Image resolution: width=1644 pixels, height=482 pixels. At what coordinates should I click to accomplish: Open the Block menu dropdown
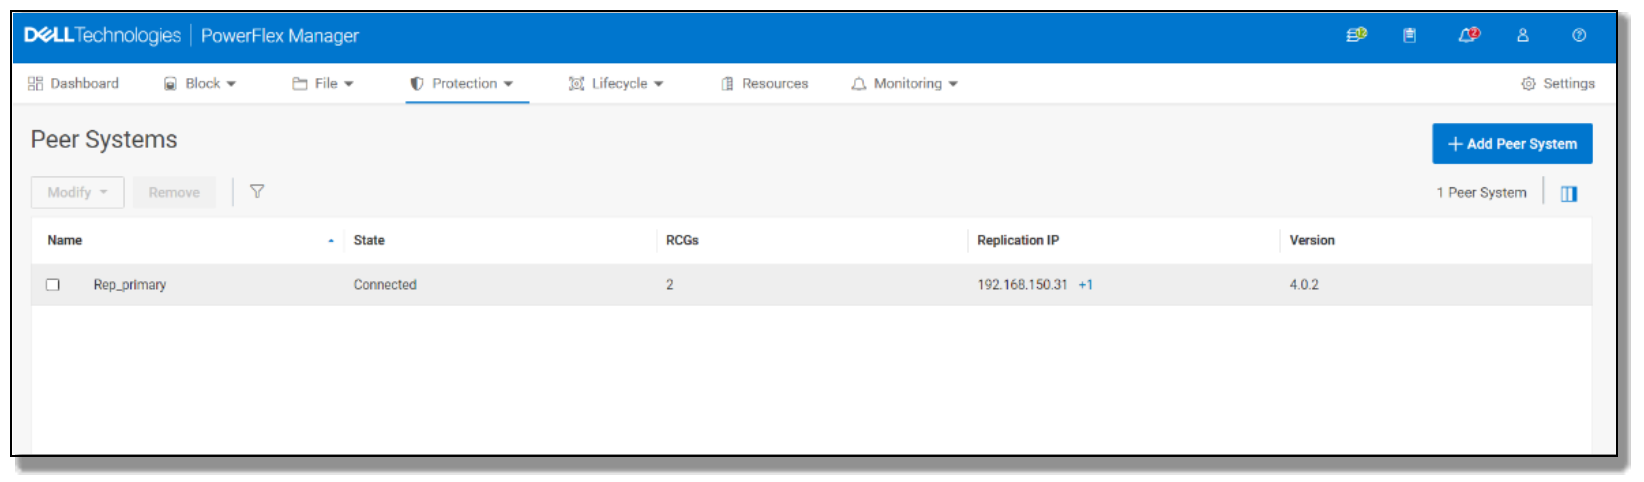(200, 84)
